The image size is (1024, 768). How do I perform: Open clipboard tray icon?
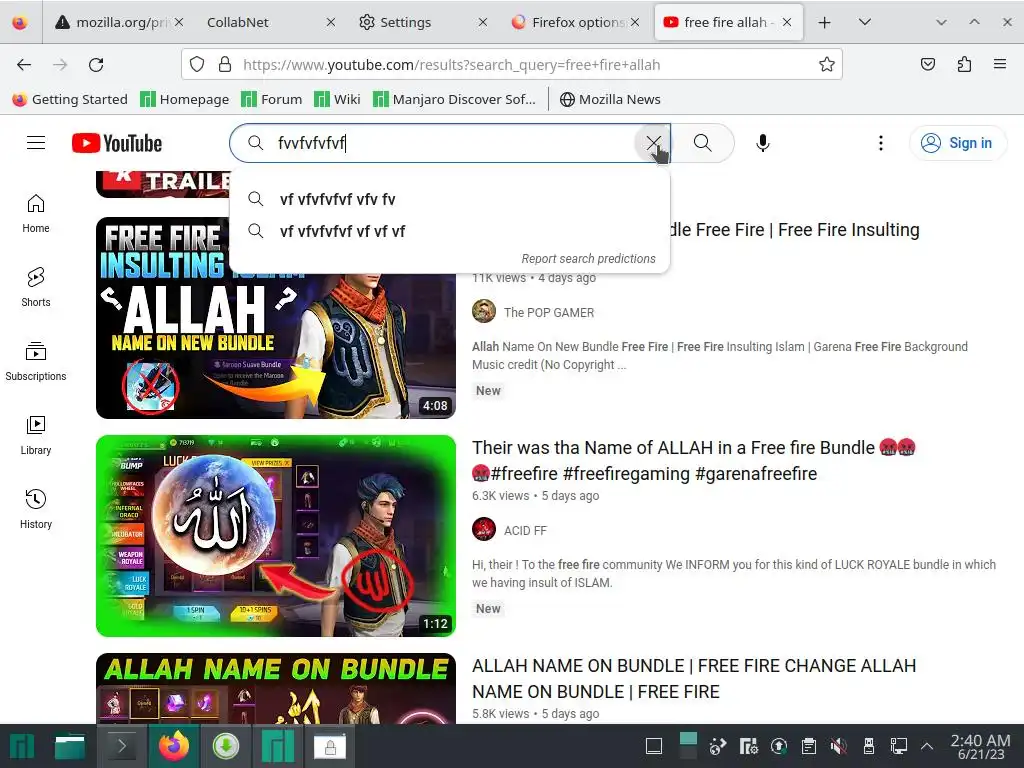tap(808, 746)
